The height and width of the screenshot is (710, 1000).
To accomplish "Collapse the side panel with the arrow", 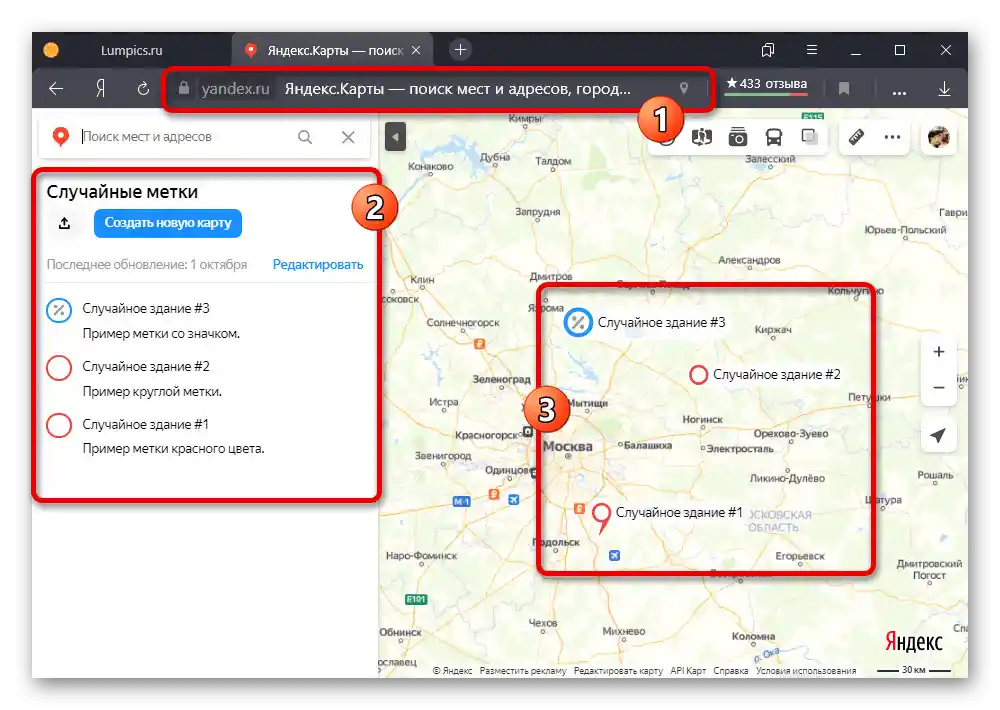I will [395, 137].
